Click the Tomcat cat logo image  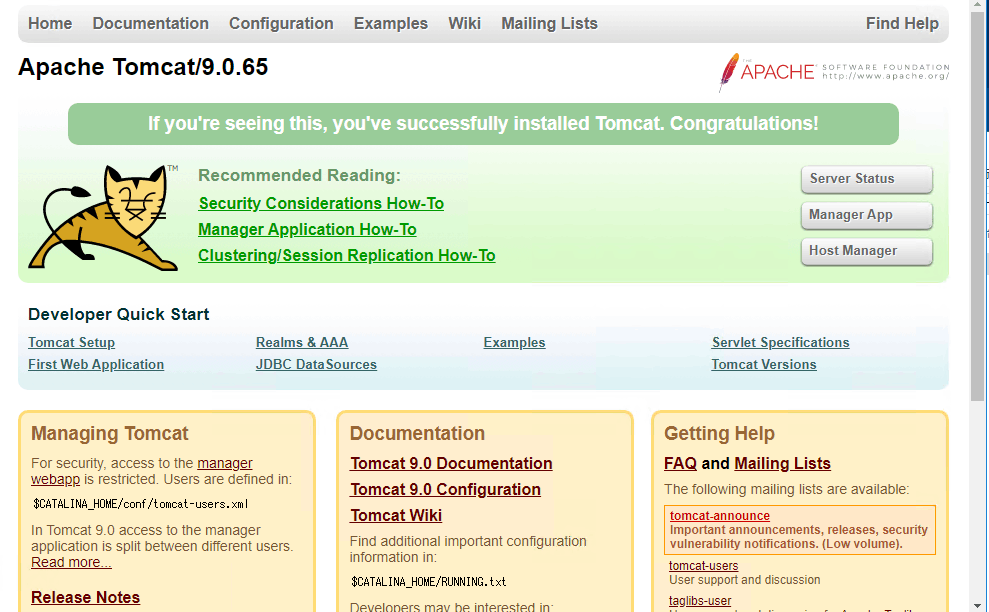[x=103, y=218]
